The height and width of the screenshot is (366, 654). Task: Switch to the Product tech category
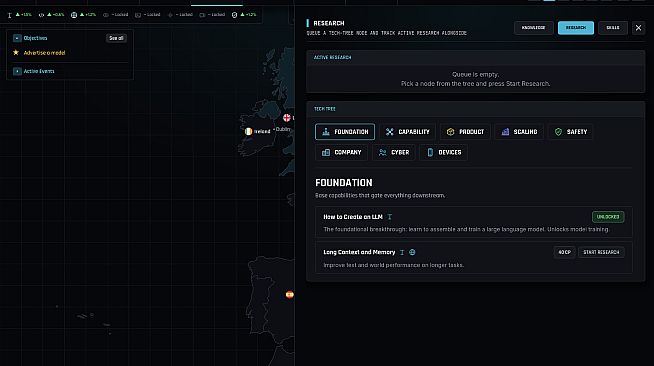click(465, 132)
